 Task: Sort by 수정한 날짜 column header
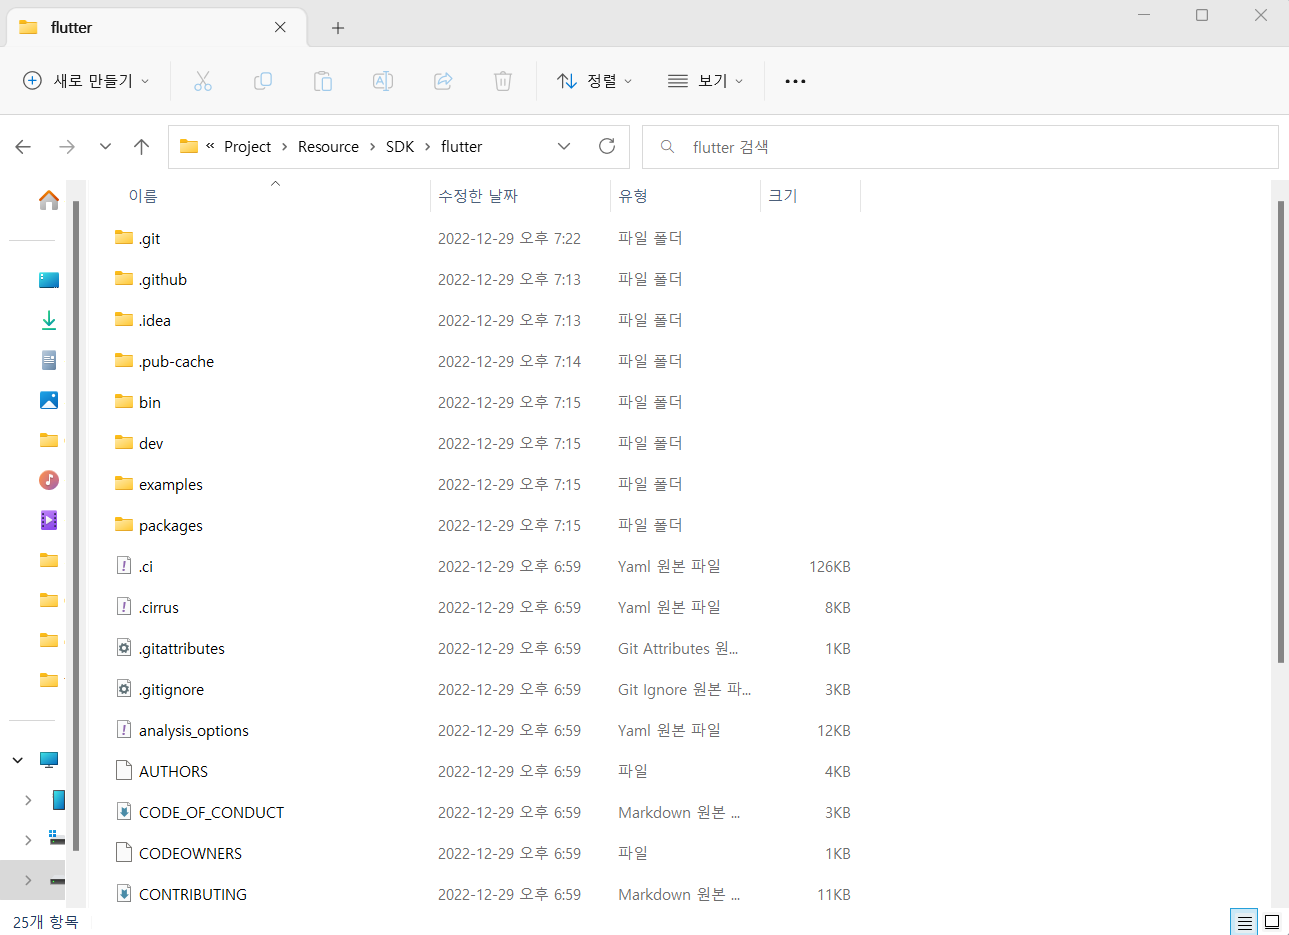click(478, 196)
